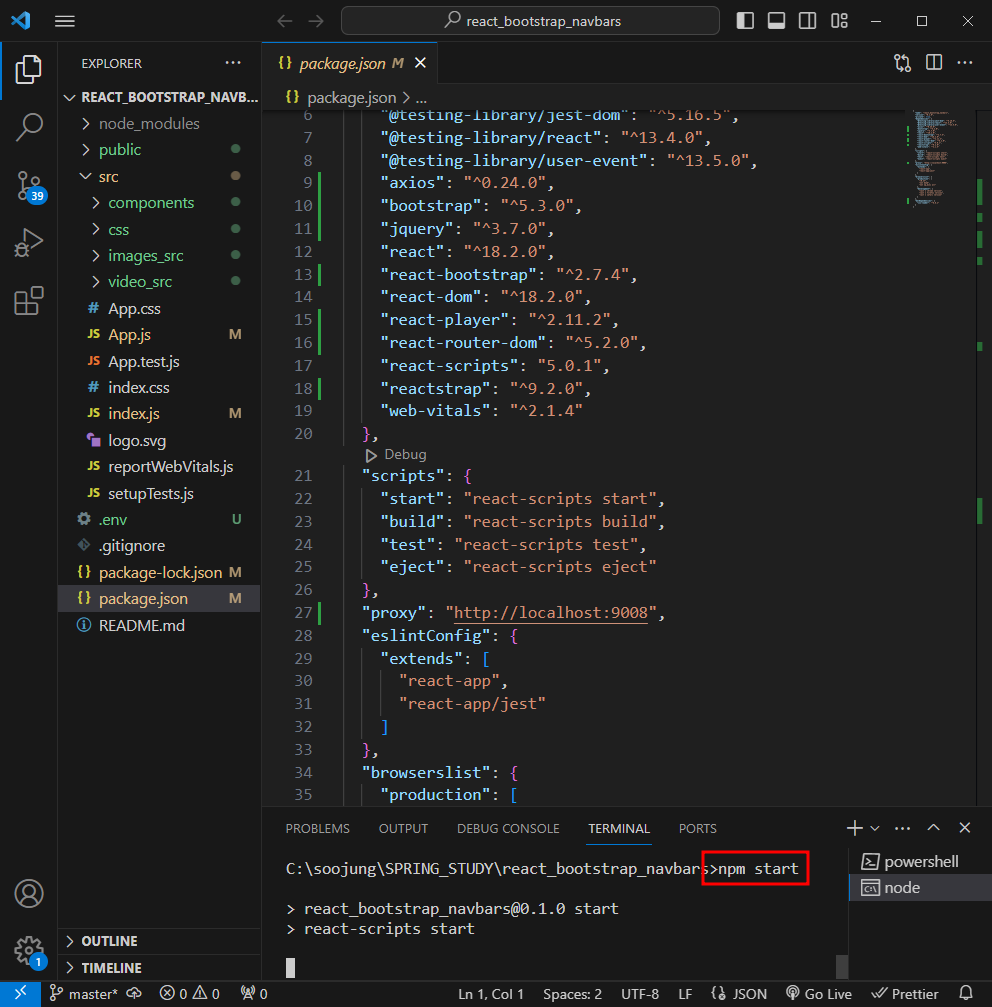The width and height of the screenshot is (992, 1007).
Task: Toggle the bottom panel layout icon
Action: click(776, 21)
